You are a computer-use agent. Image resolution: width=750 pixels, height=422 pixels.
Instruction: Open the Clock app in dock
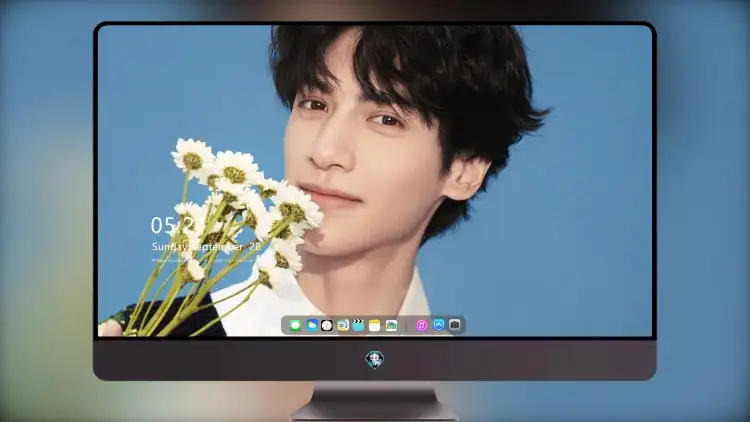click(327, 326)
